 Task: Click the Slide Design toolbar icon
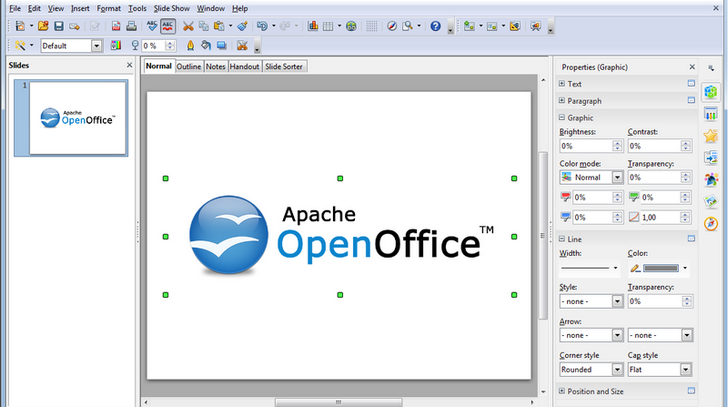coord(514,26)
